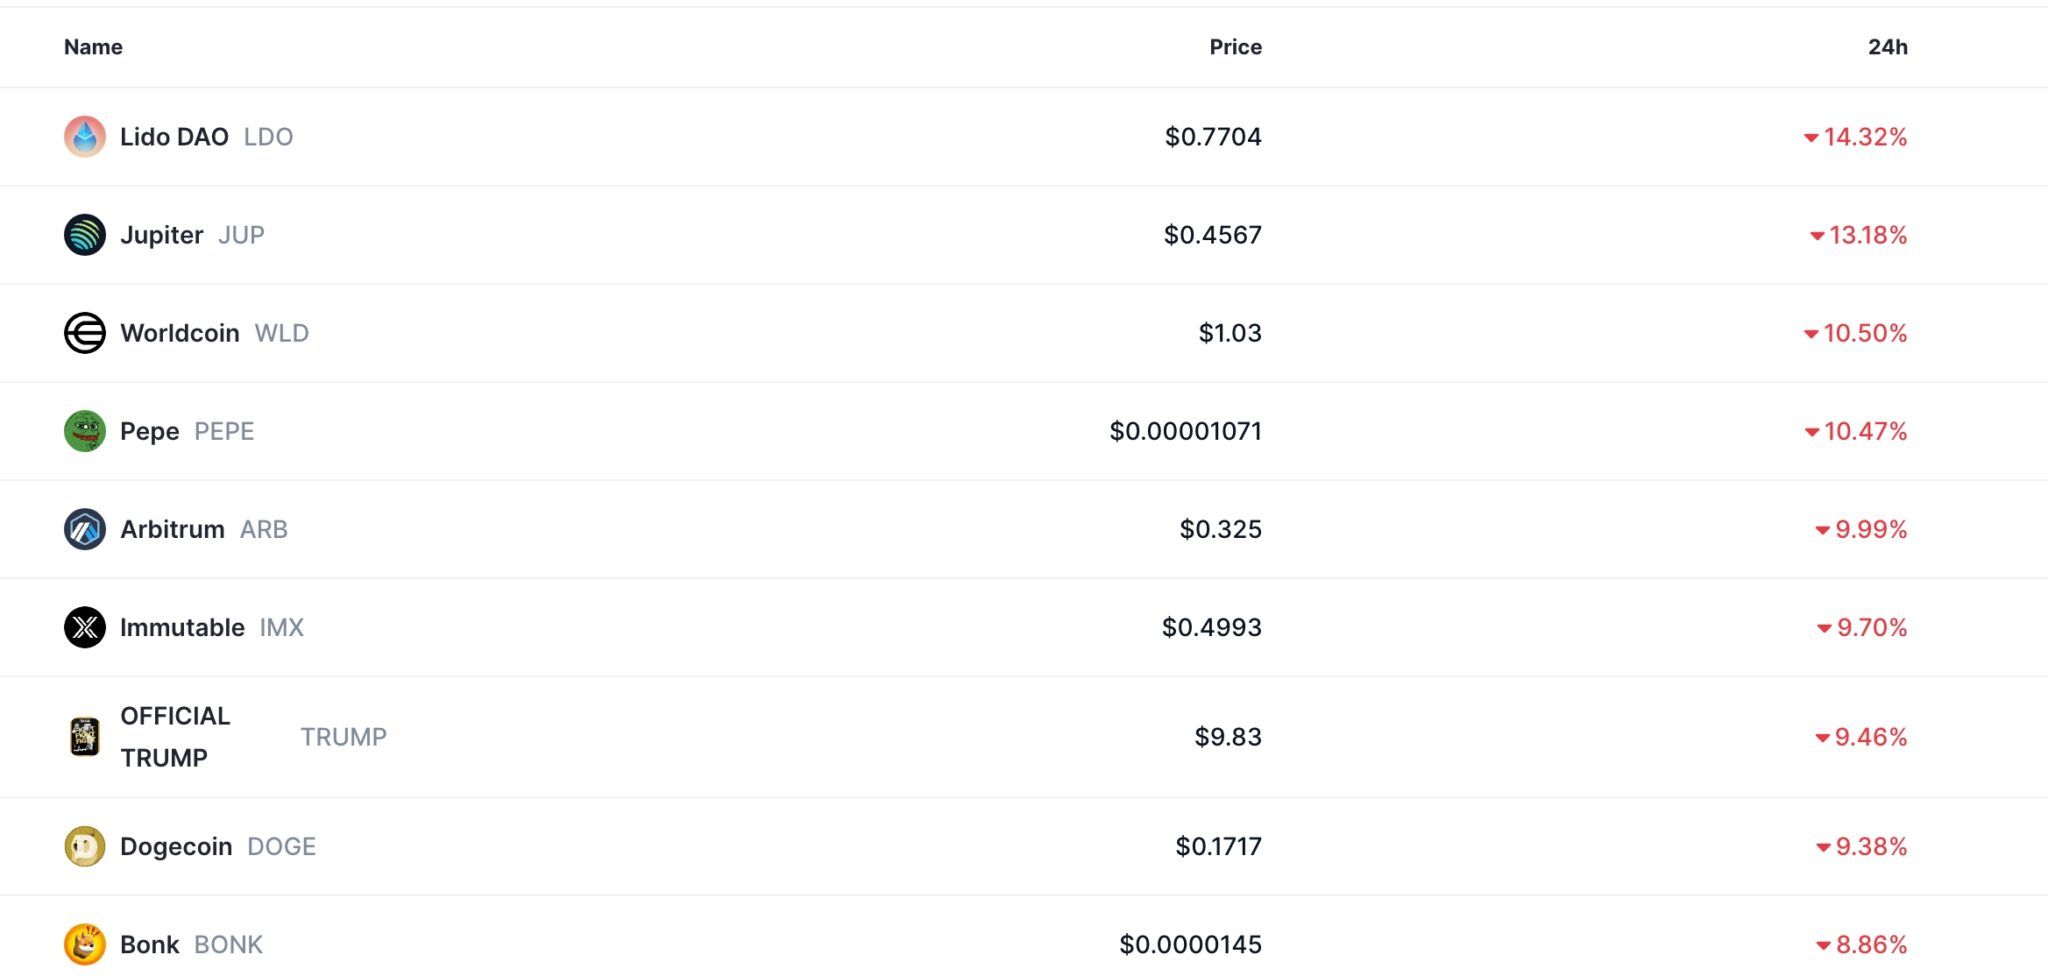Sort the table by Name column
Screen dimensions: 2048x976
(93, 47)
